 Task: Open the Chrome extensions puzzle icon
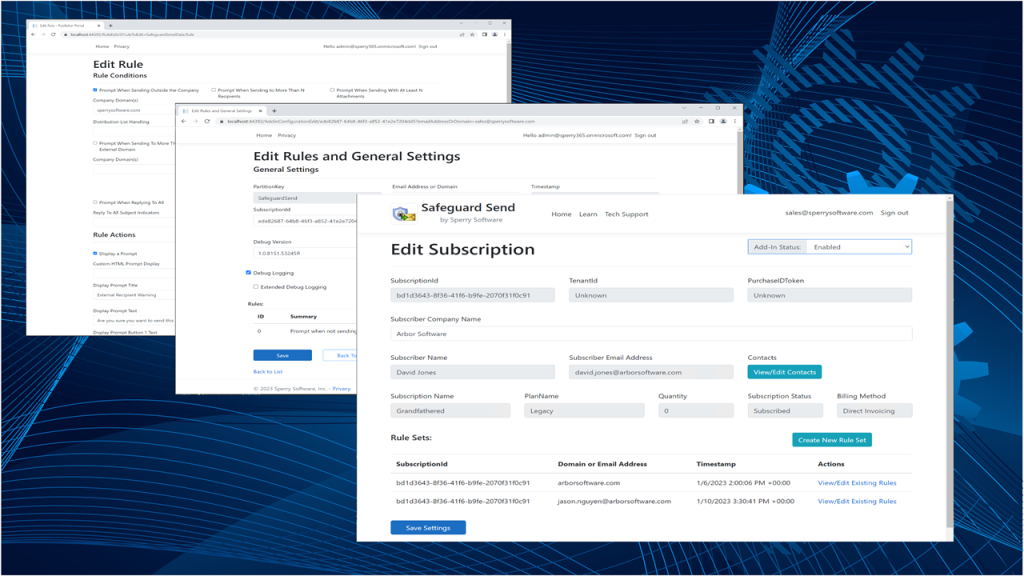(x=711, y=120)
